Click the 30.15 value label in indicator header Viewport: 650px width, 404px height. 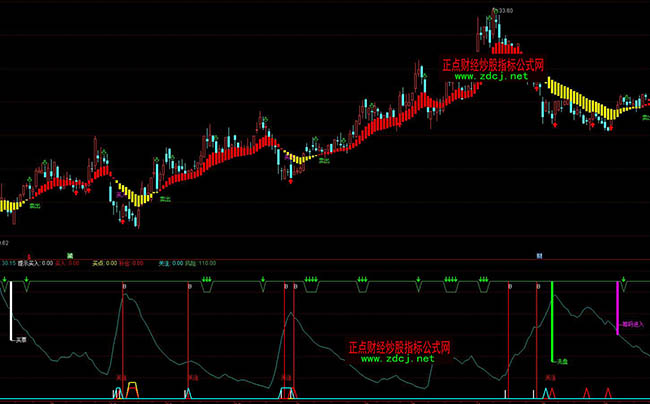click(x=8, y=264)
